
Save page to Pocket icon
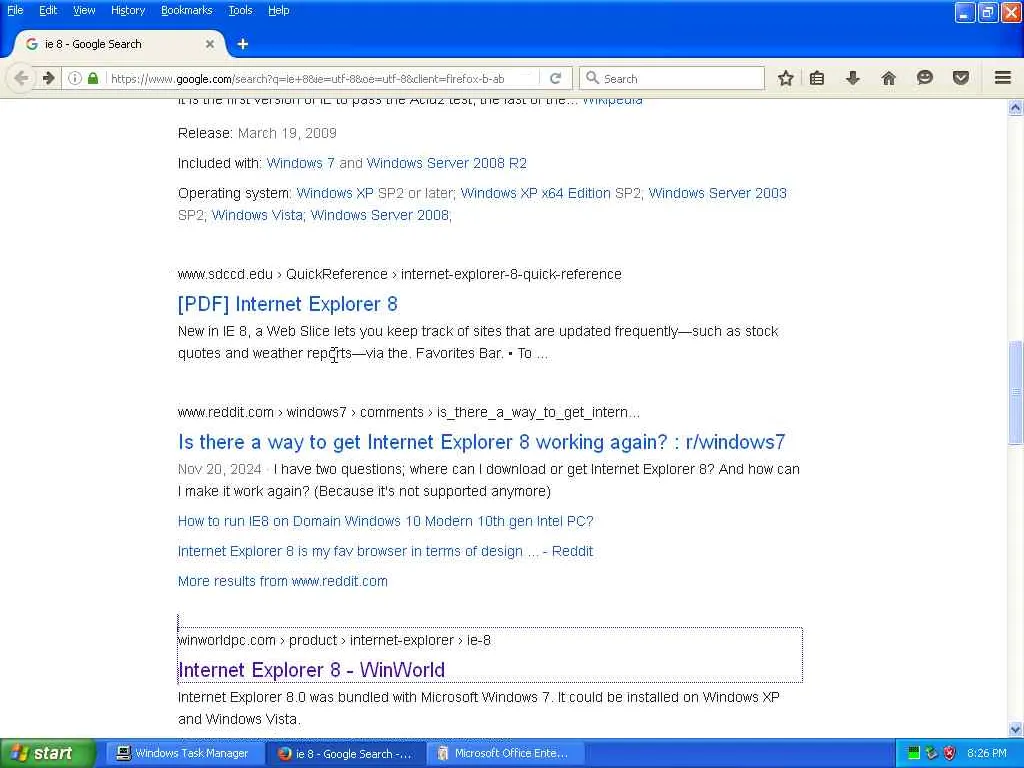click(961, 78)
